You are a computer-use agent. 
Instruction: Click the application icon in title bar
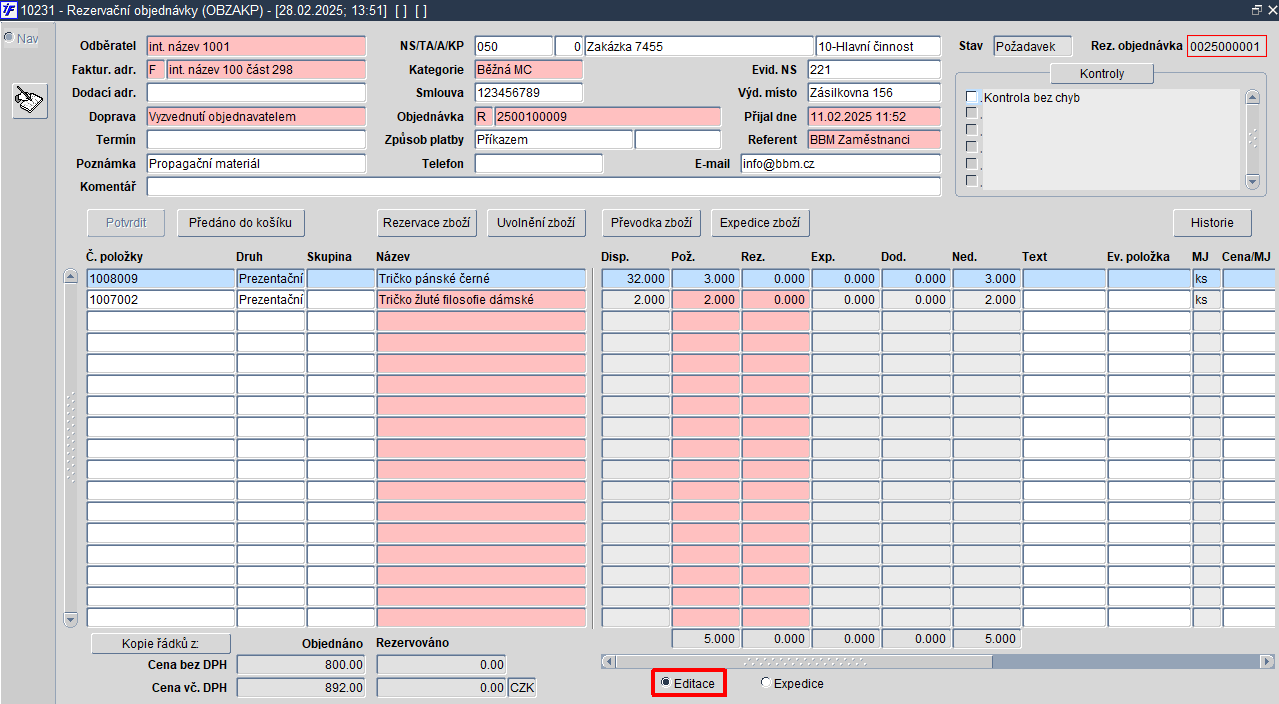tap(9, 9)
